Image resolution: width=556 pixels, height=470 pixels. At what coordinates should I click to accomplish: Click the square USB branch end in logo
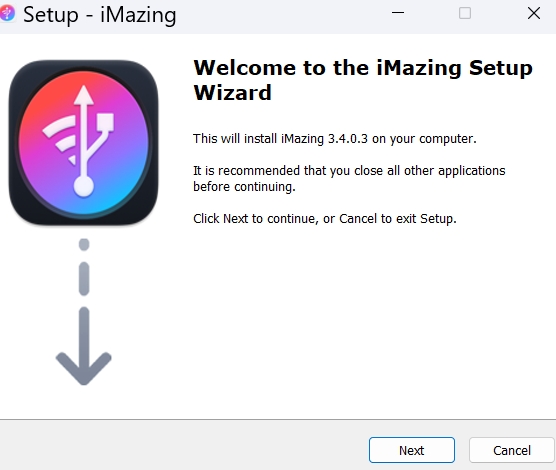[105, 122]
